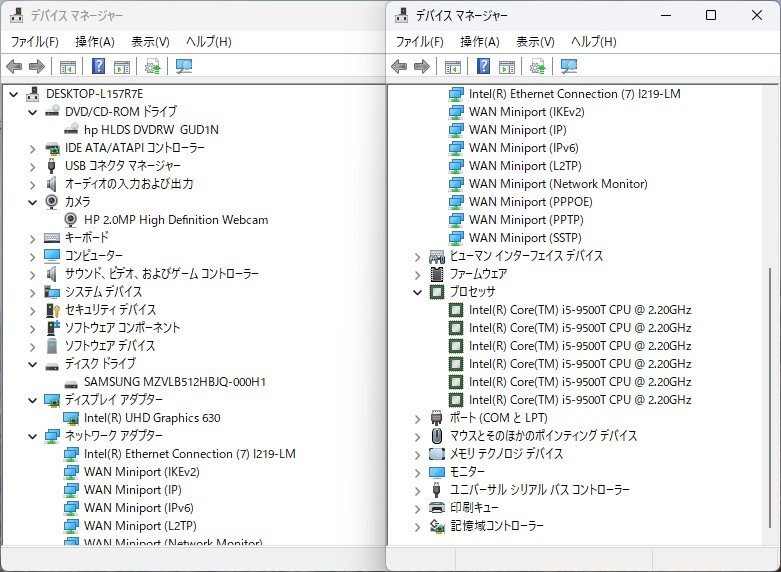
Task: Select メモリ テクノロジ デバイス in right window
Action: pos(506,453)
